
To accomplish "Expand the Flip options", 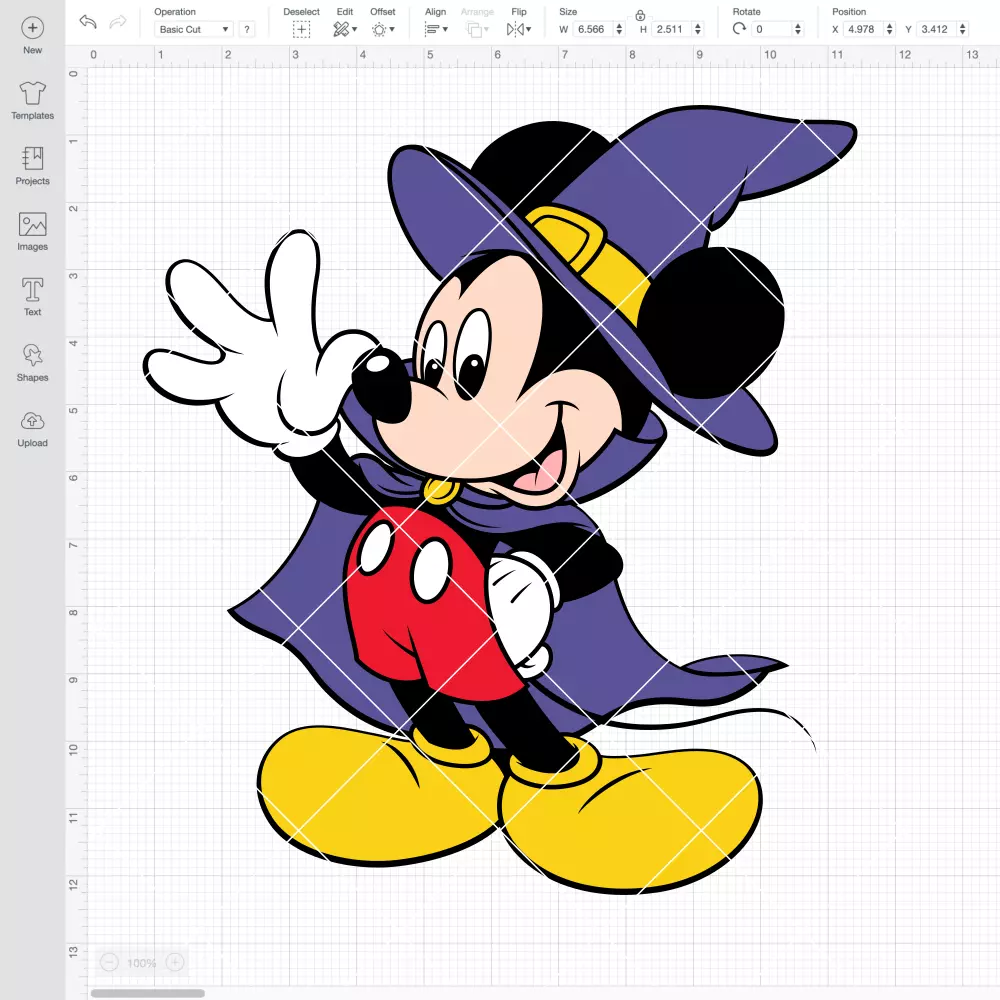I will pos(519,29).
